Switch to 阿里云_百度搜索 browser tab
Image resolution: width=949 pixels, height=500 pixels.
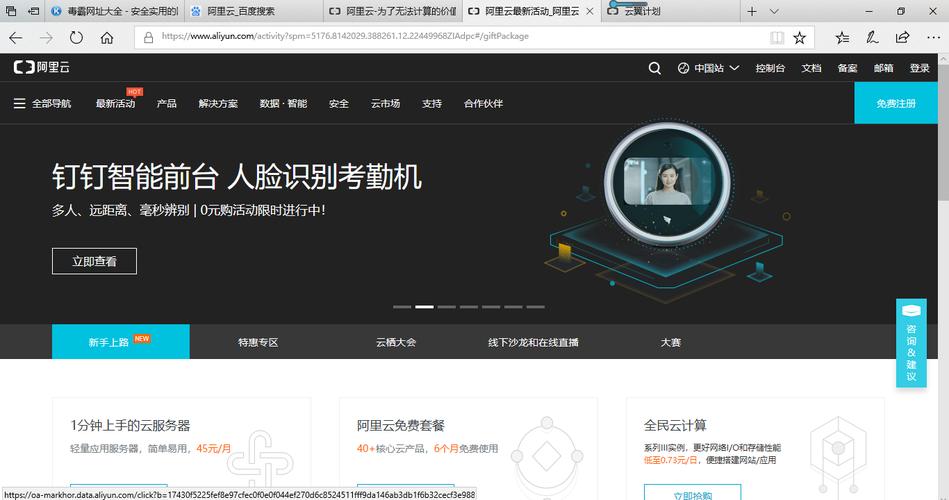point(254,11)
